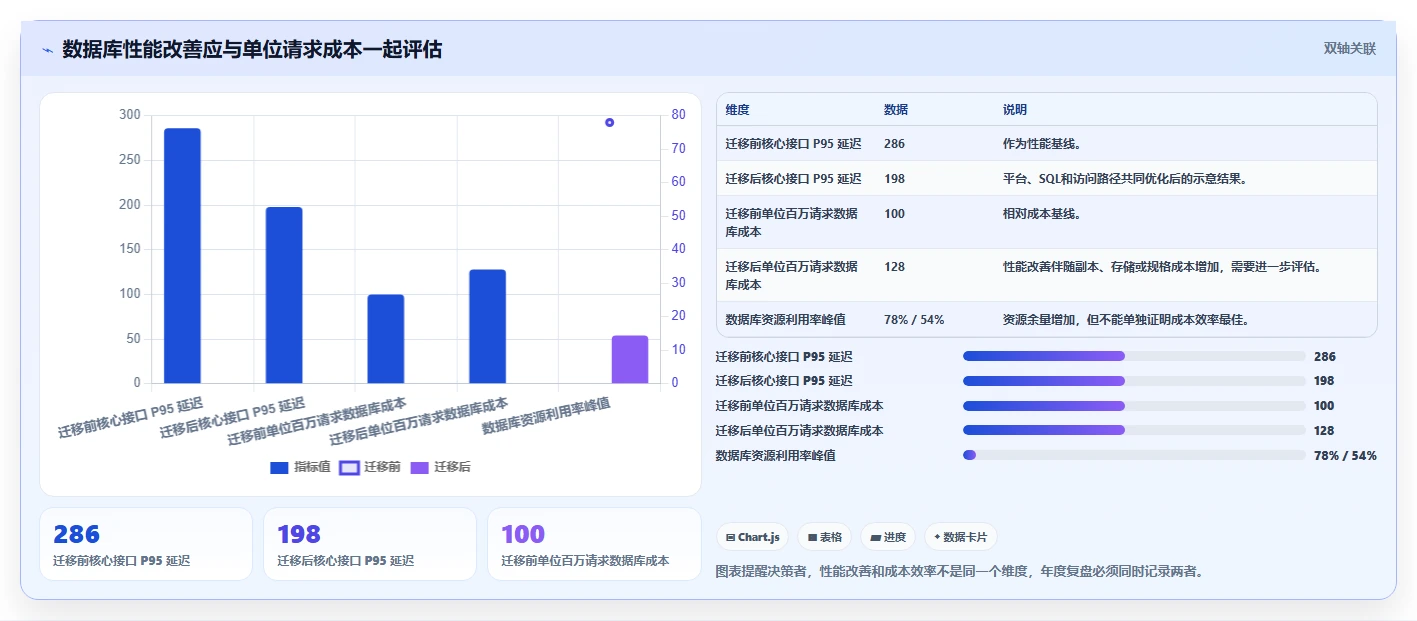Open the 198 data card
The image size is (1417, 621).
[x=370, y=544]
